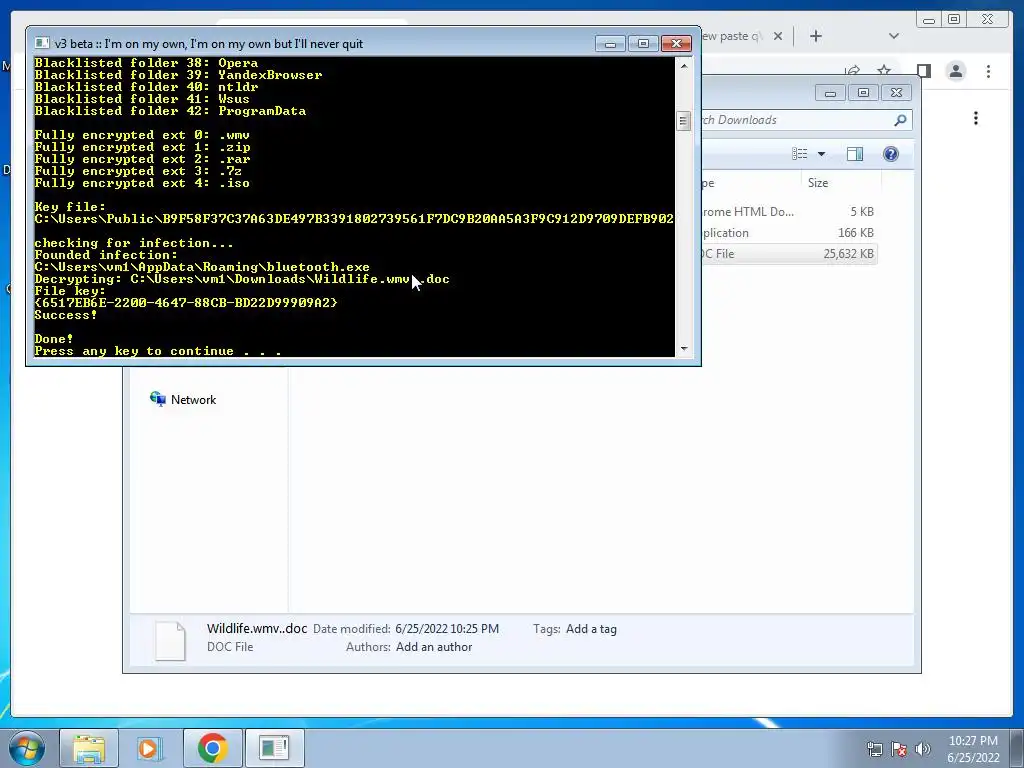Click the Wildlife.wmv..doc file icon in details pane

170,641
